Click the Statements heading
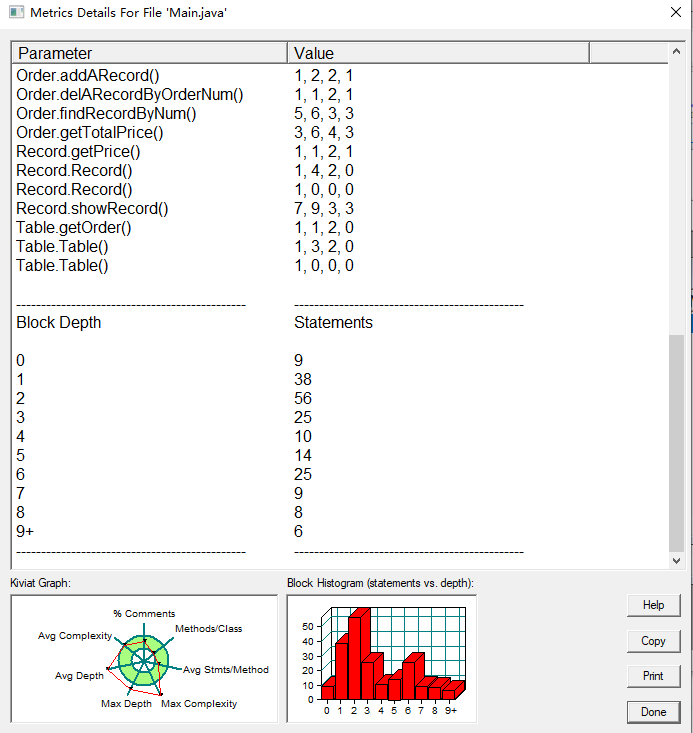 coord(333,323)
